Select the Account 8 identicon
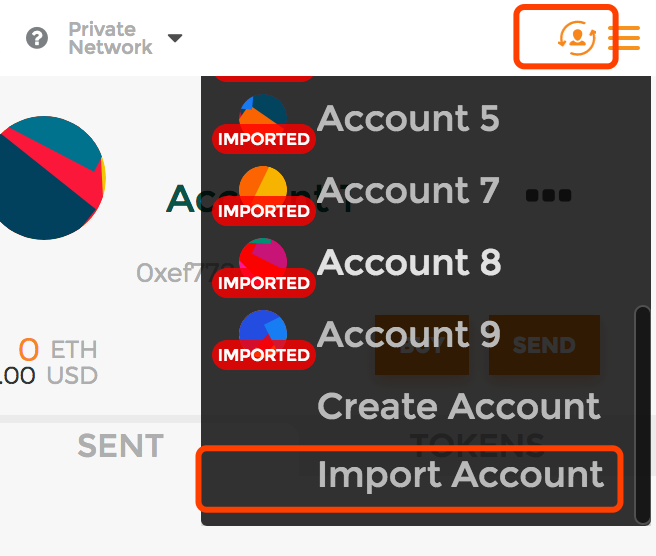 point(263,257)
